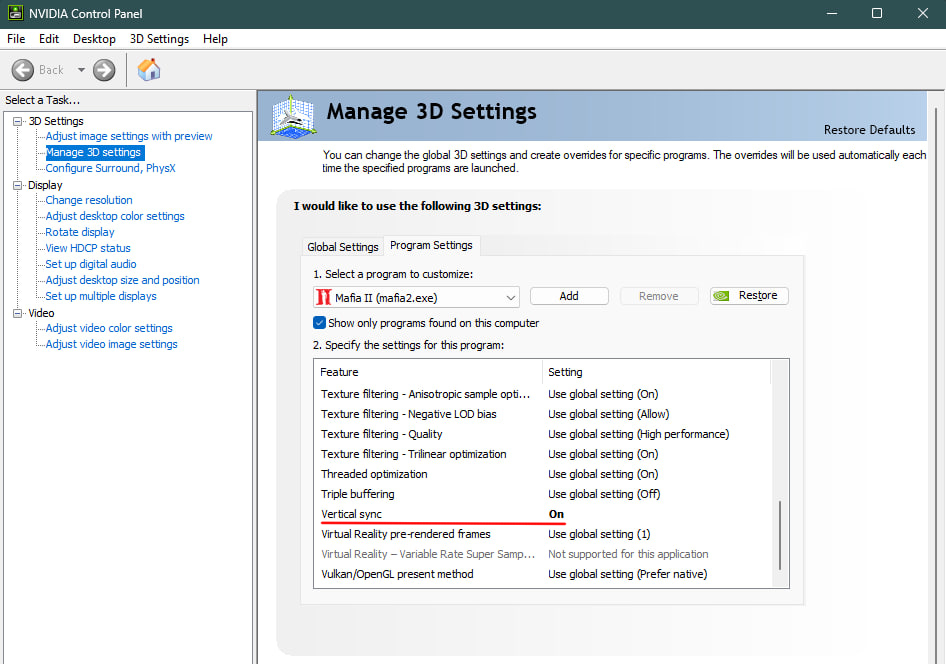Click the Home icon in toolbar

[x=149, y=70]
